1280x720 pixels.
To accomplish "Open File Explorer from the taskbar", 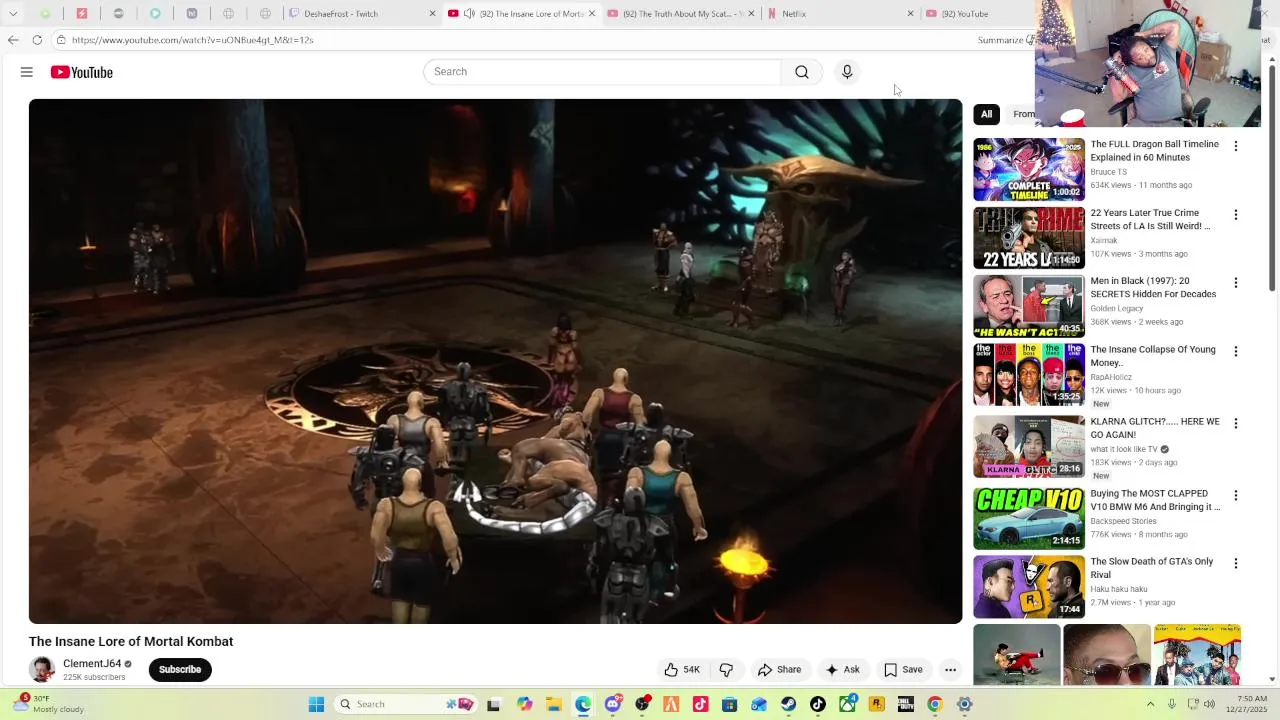I will (x=554, y=704).
